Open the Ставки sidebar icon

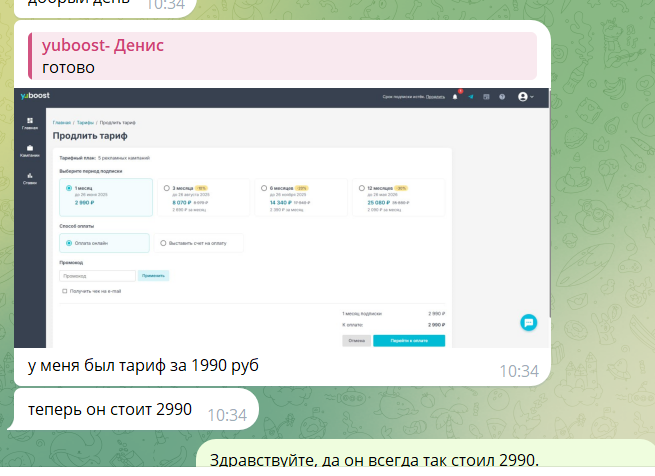tap(30, 178)
